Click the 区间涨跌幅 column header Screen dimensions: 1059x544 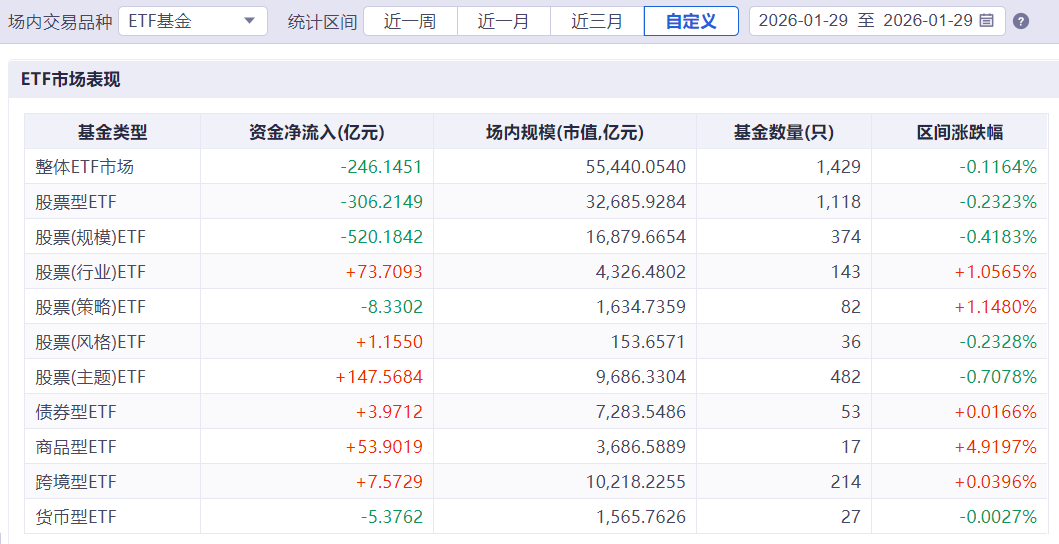coord(960,132)
